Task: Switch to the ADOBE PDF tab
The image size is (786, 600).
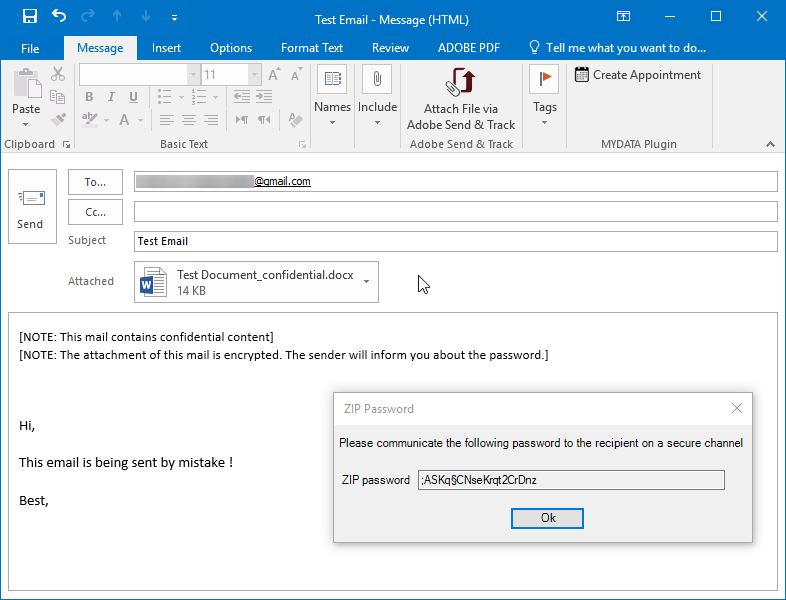Action: tap(469, 48)
